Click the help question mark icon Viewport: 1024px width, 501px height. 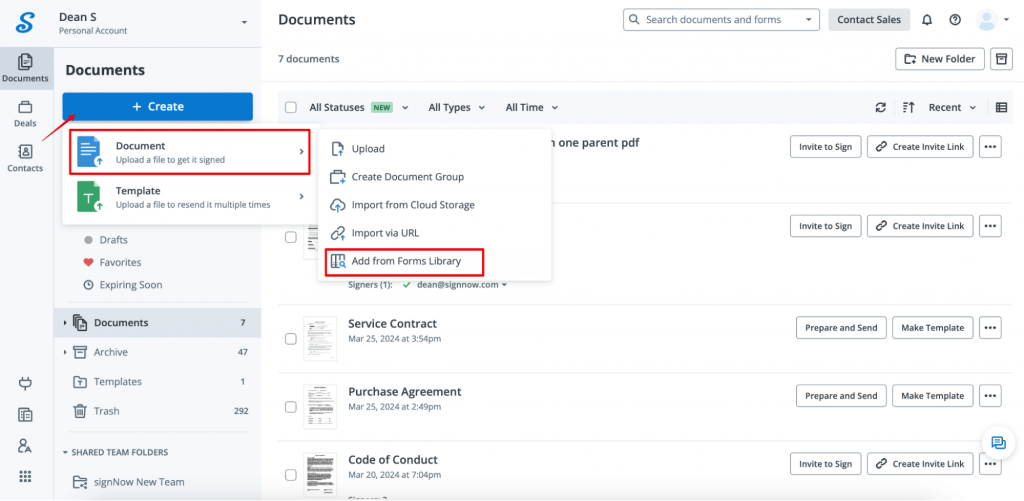pyautogui.click(x=955, y=20)
